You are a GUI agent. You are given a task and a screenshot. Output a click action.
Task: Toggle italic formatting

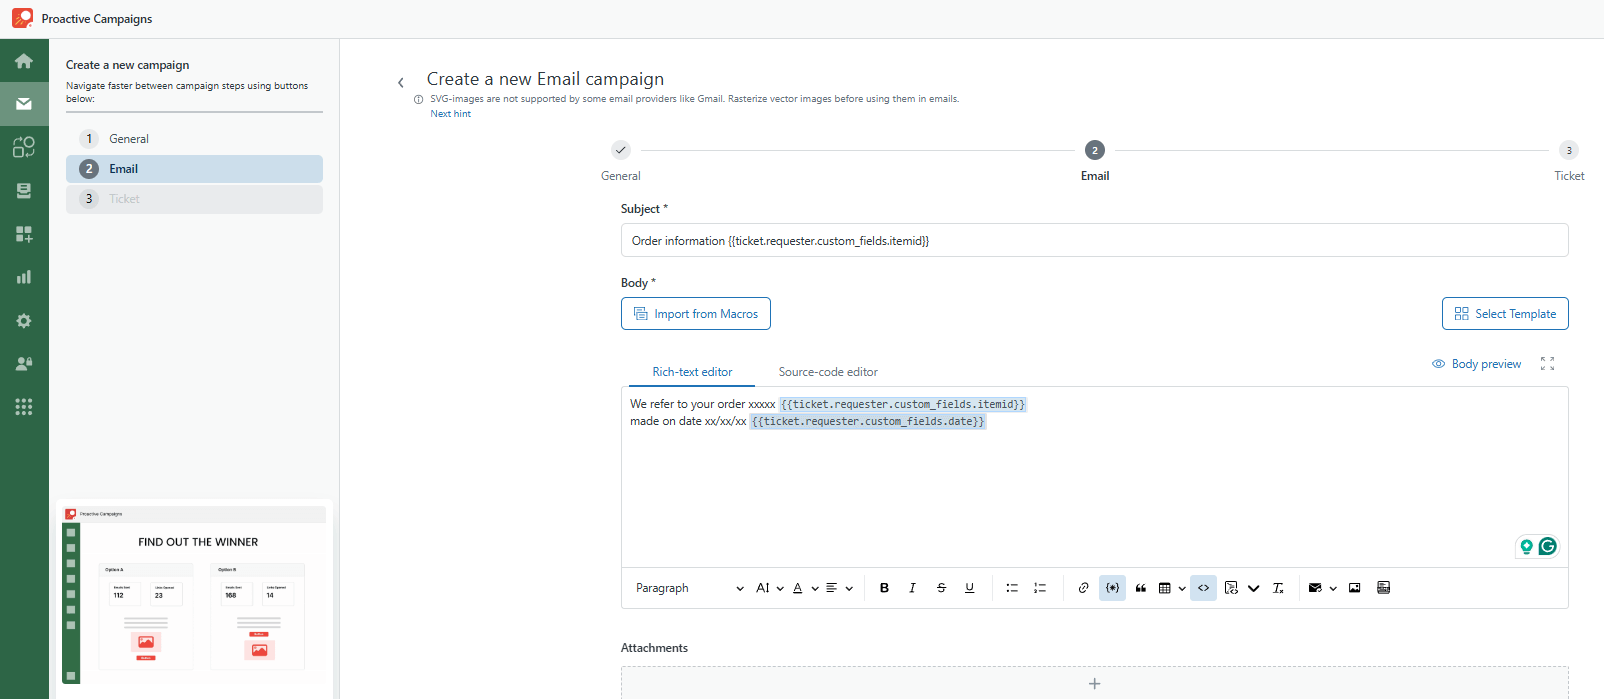(x=912, y=588)
